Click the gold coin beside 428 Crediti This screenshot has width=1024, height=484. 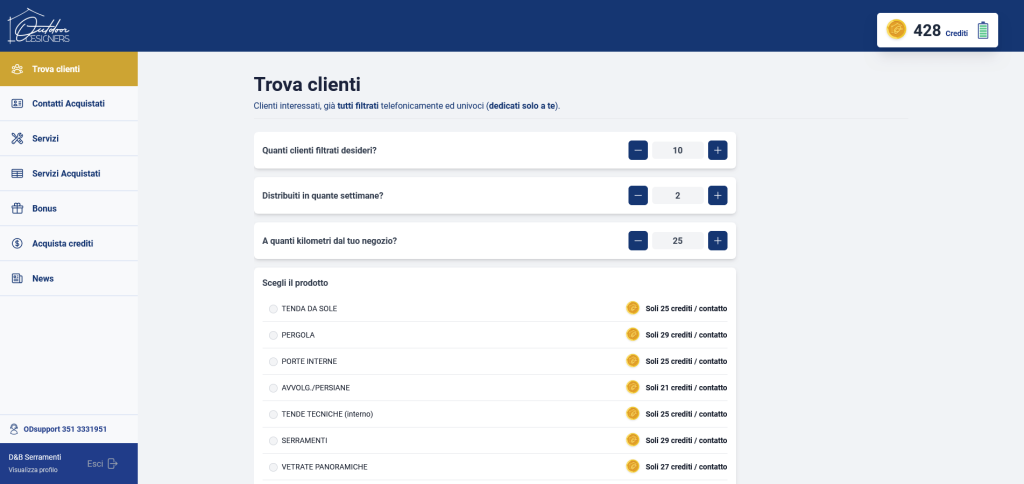pos(896,29)
